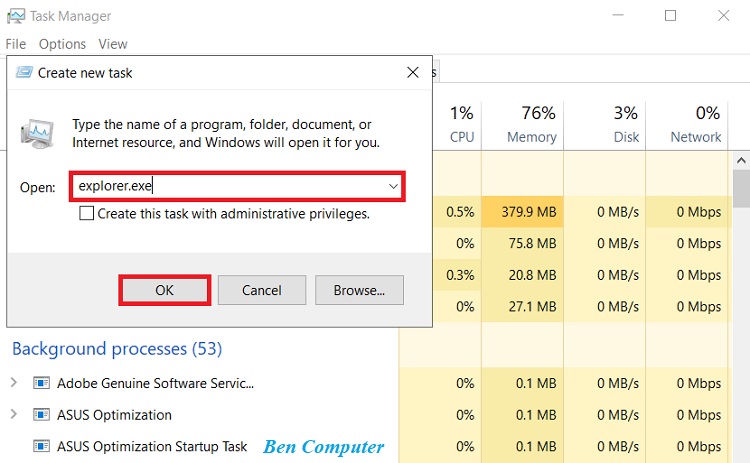Click the vertical scrollbar thumb
This screenshot has width=750, height=463.
coord(741,187)
